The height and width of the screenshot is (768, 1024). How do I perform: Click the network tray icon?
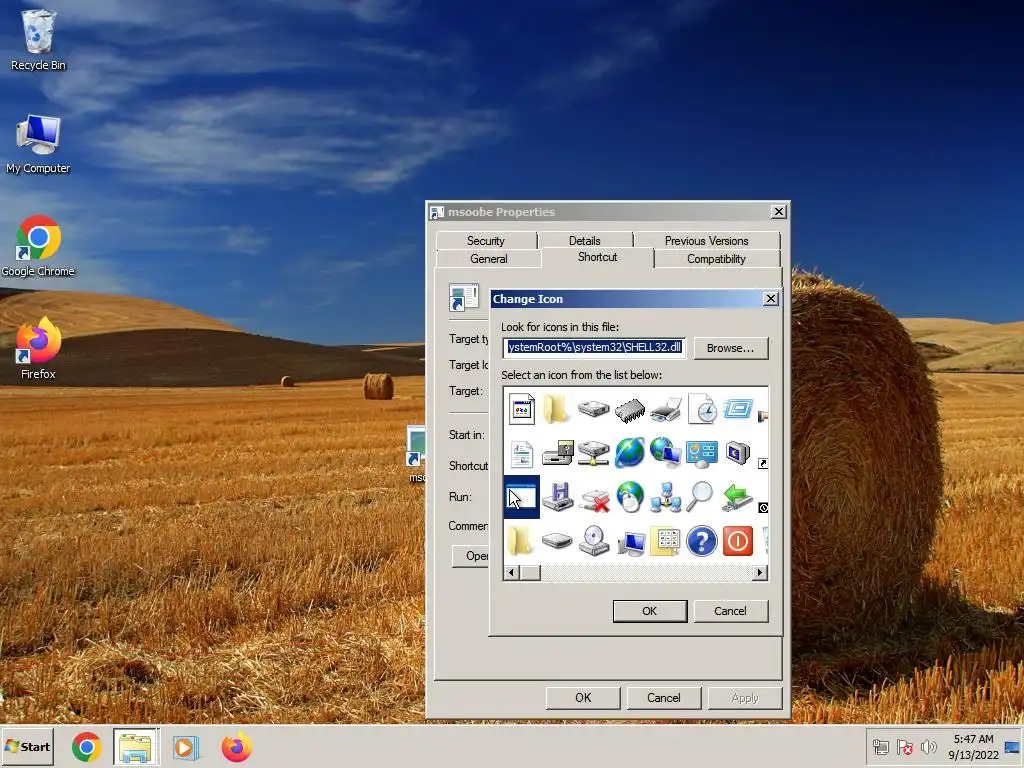[x=881, y=747]
